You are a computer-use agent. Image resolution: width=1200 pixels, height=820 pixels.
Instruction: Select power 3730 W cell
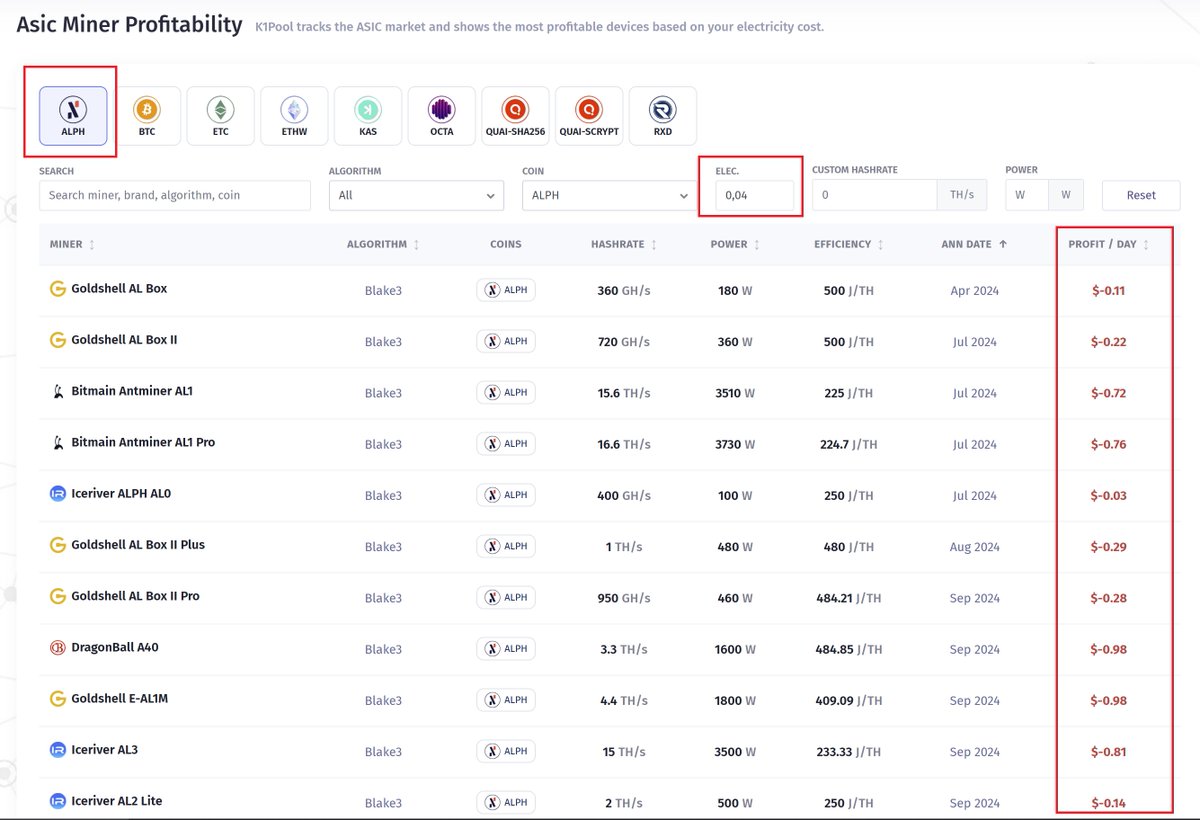pyautogui.click(x=736, y=445)
